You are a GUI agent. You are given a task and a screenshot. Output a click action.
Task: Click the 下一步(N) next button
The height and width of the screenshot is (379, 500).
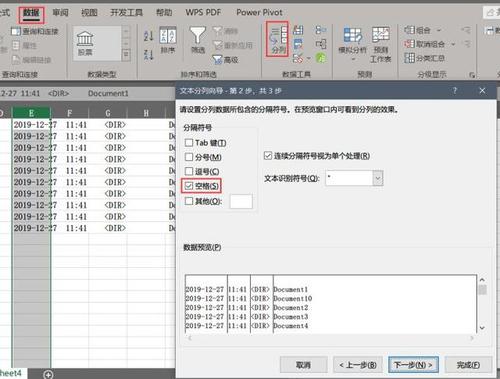[413, 365]
